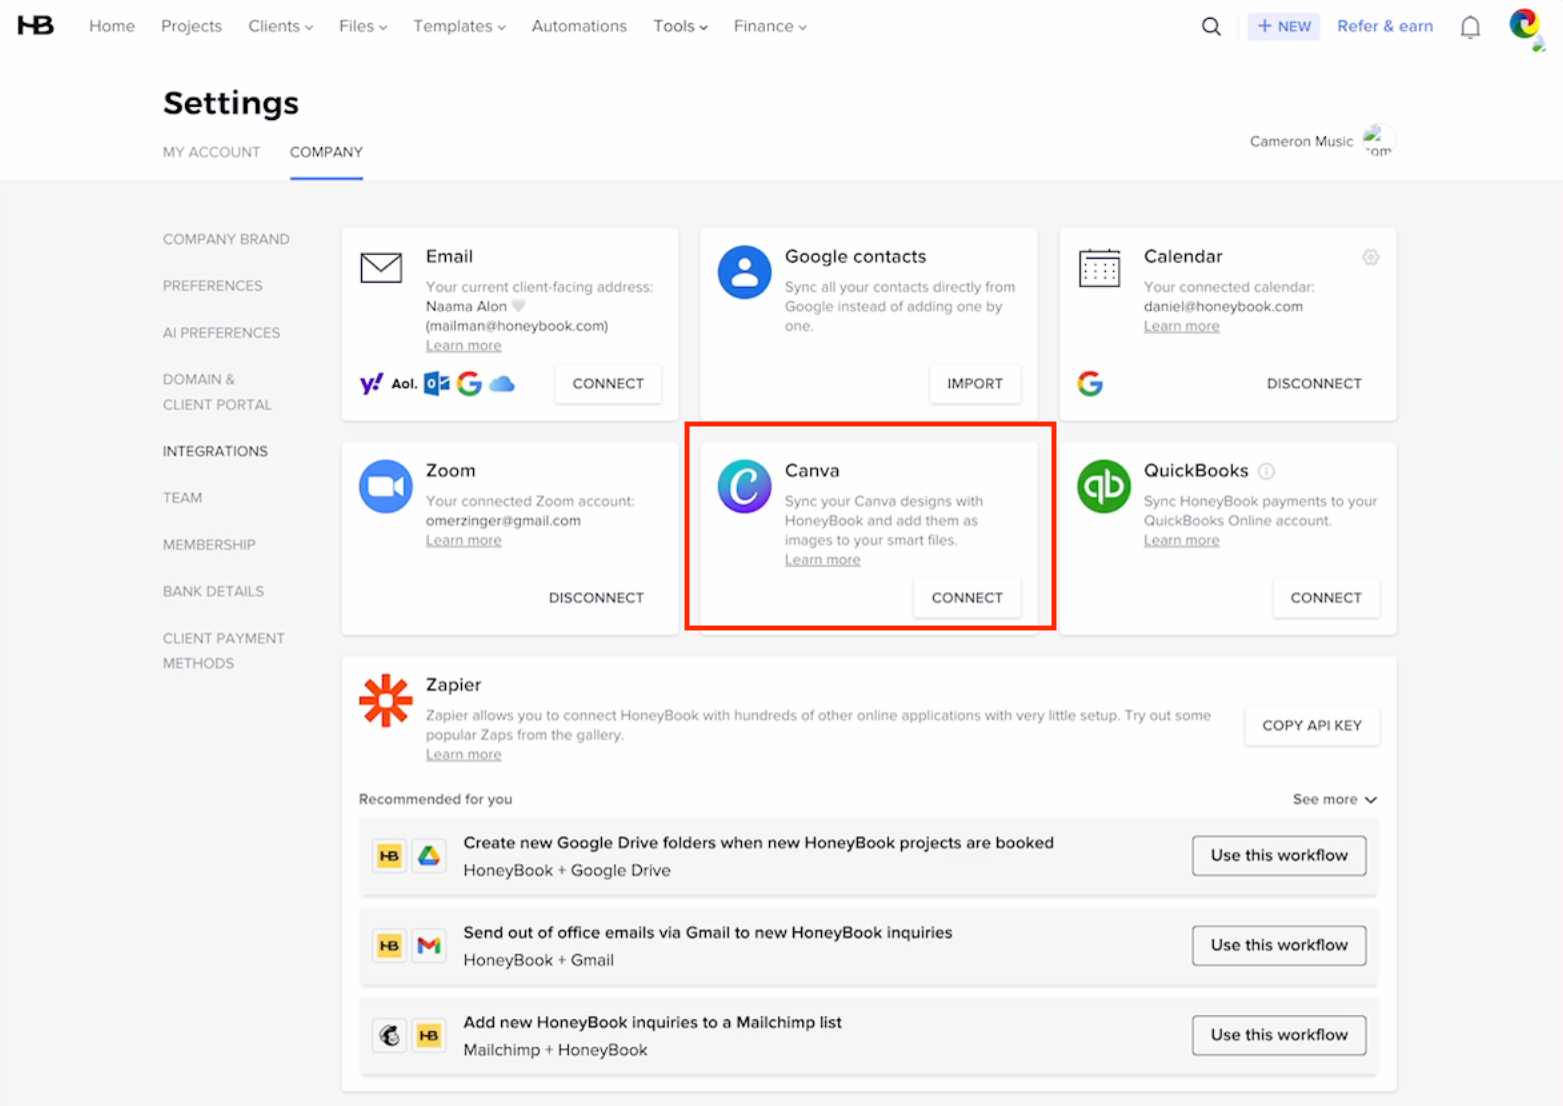Open Membership settings section
The width and height of the screenshot is (1563, 1106).
[209, 545]
